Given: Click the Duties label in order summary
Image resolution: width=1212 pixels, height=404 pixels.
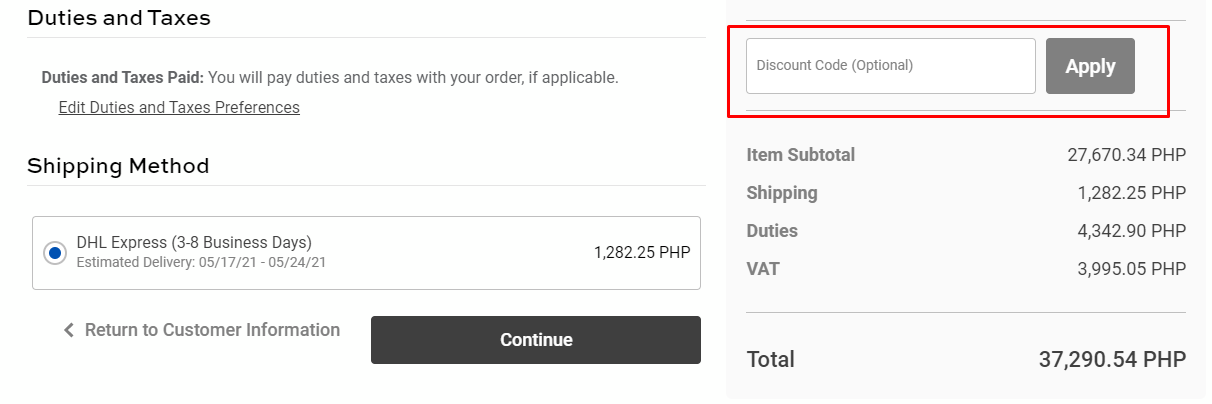Looking at the screenshot, I should [x=772, y=231].
